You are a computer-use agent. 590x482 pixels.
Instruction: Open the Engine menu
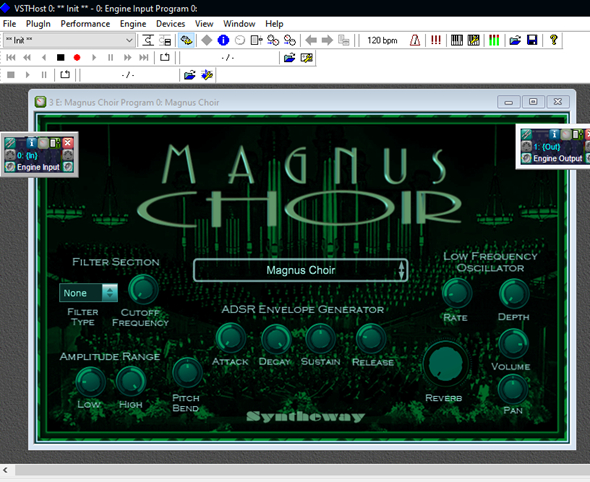click(133, 24)
